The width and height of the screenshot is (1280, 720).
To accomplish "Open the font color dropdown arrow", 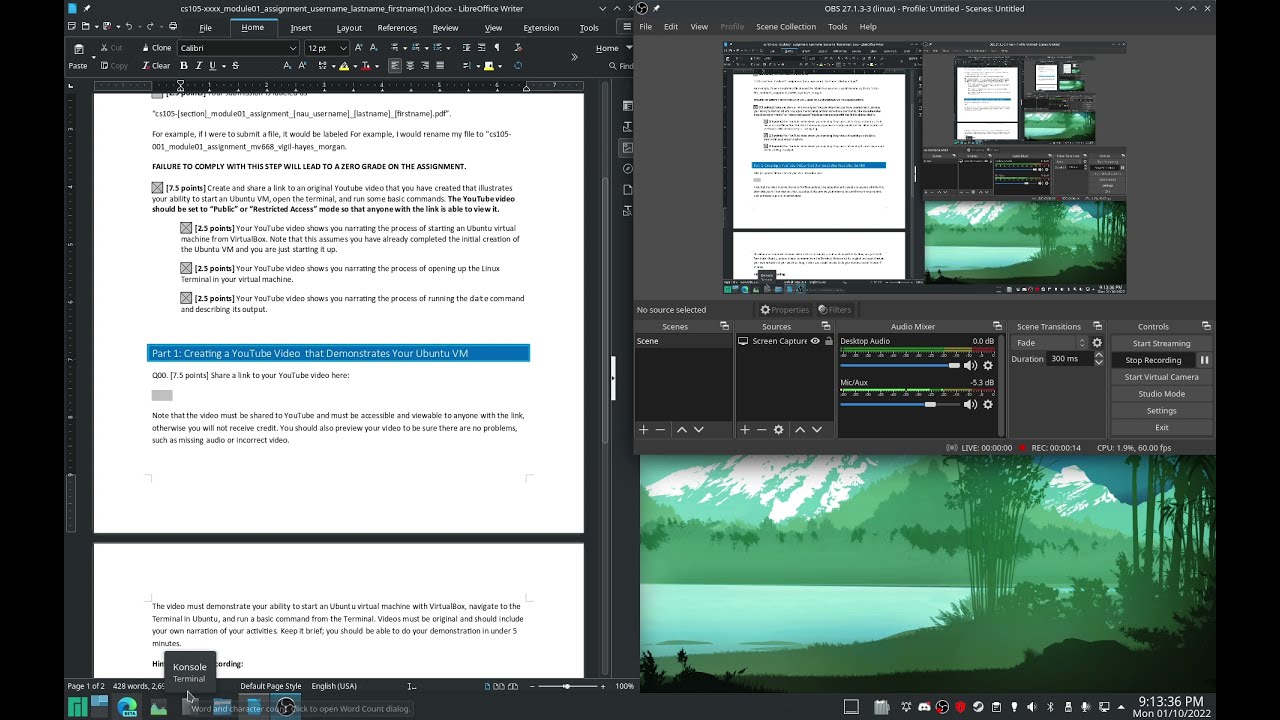I will pyautogui.click(x=375, y=66).
